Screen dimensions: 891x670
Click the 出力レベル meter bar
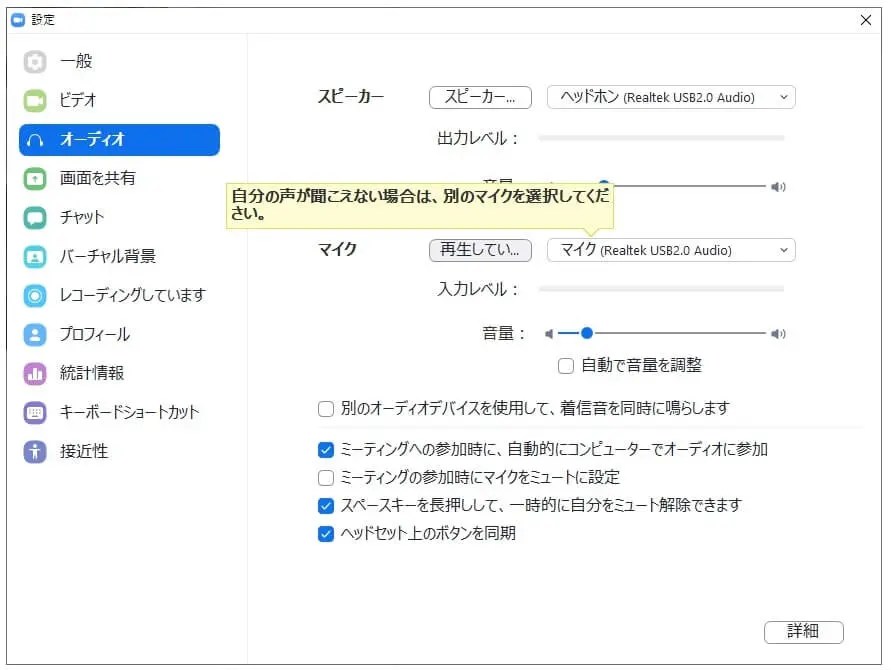(661, 138)
